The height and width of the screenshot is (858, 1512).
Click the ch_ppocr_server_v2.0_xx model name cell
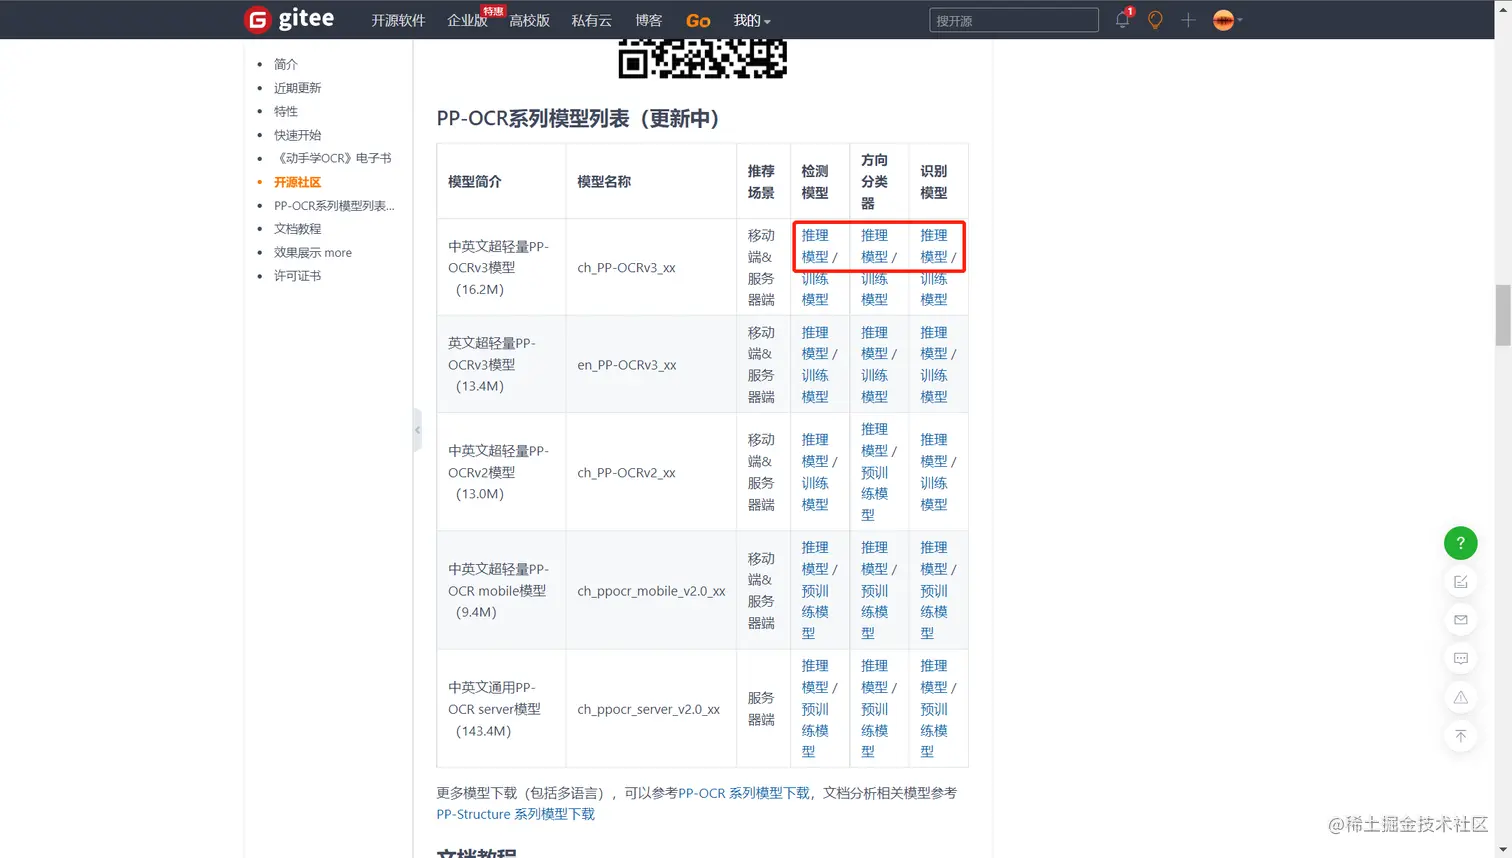coord(651,709)
